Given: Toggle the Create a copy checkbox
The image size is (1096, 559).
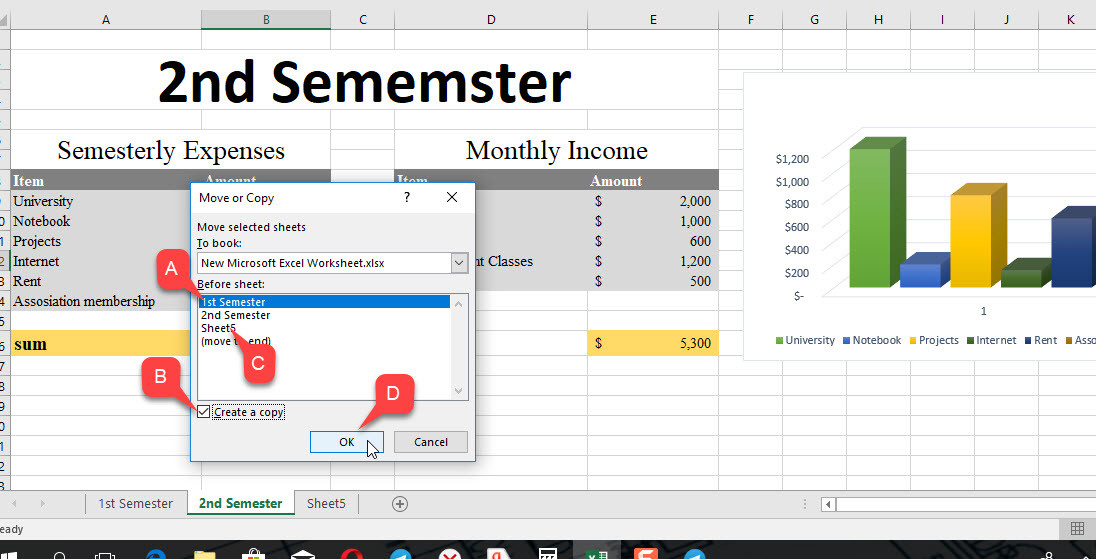Looking at the screenshot, I should click(x=203, y=412).
